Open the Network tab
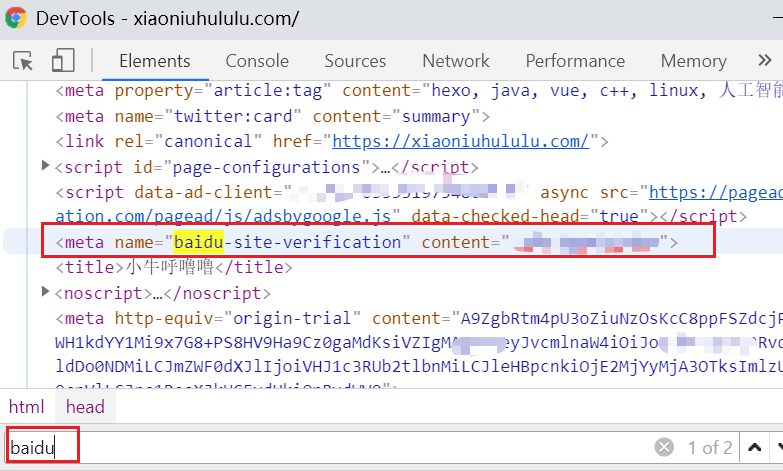 (x=456, y=61)
